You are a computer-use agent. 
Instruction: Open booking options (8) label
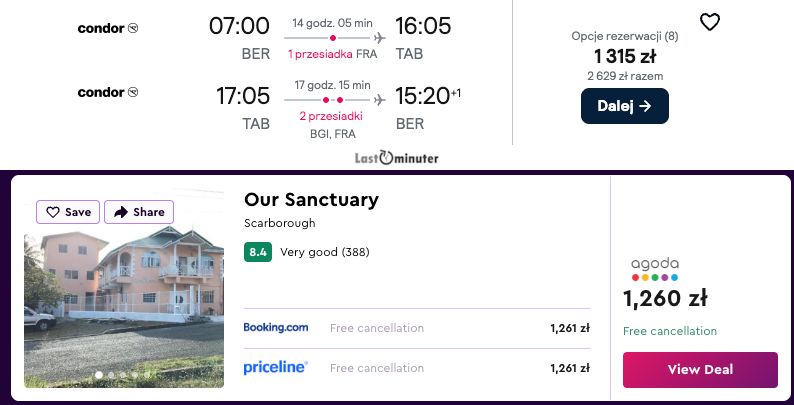pos(624,36)
